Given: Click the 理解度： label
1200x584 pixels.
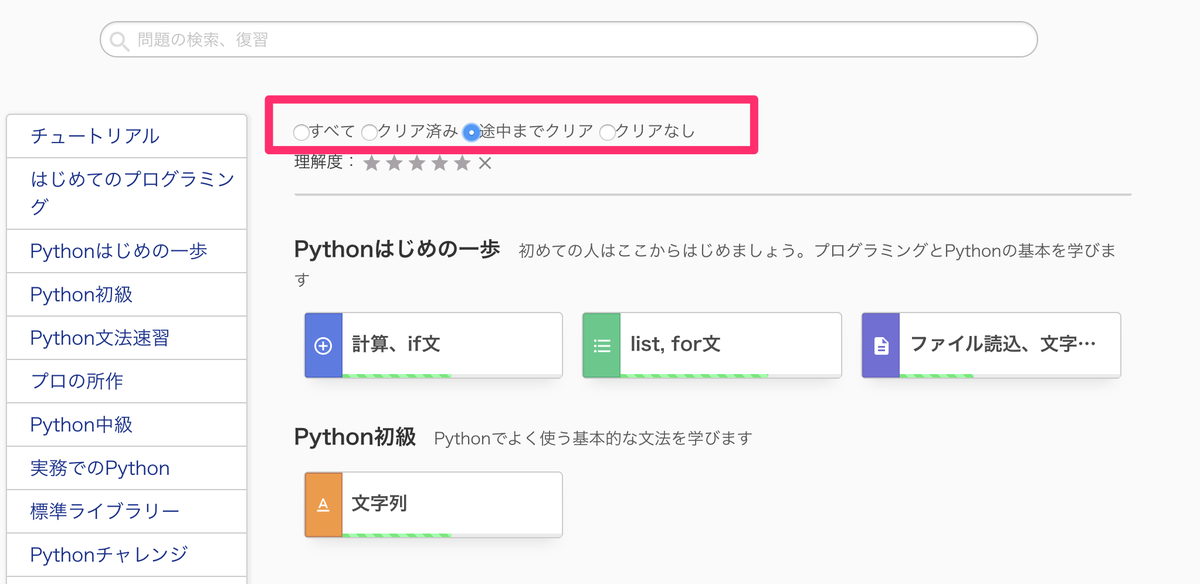Looking at the screenshot, I should pos(326,162).
